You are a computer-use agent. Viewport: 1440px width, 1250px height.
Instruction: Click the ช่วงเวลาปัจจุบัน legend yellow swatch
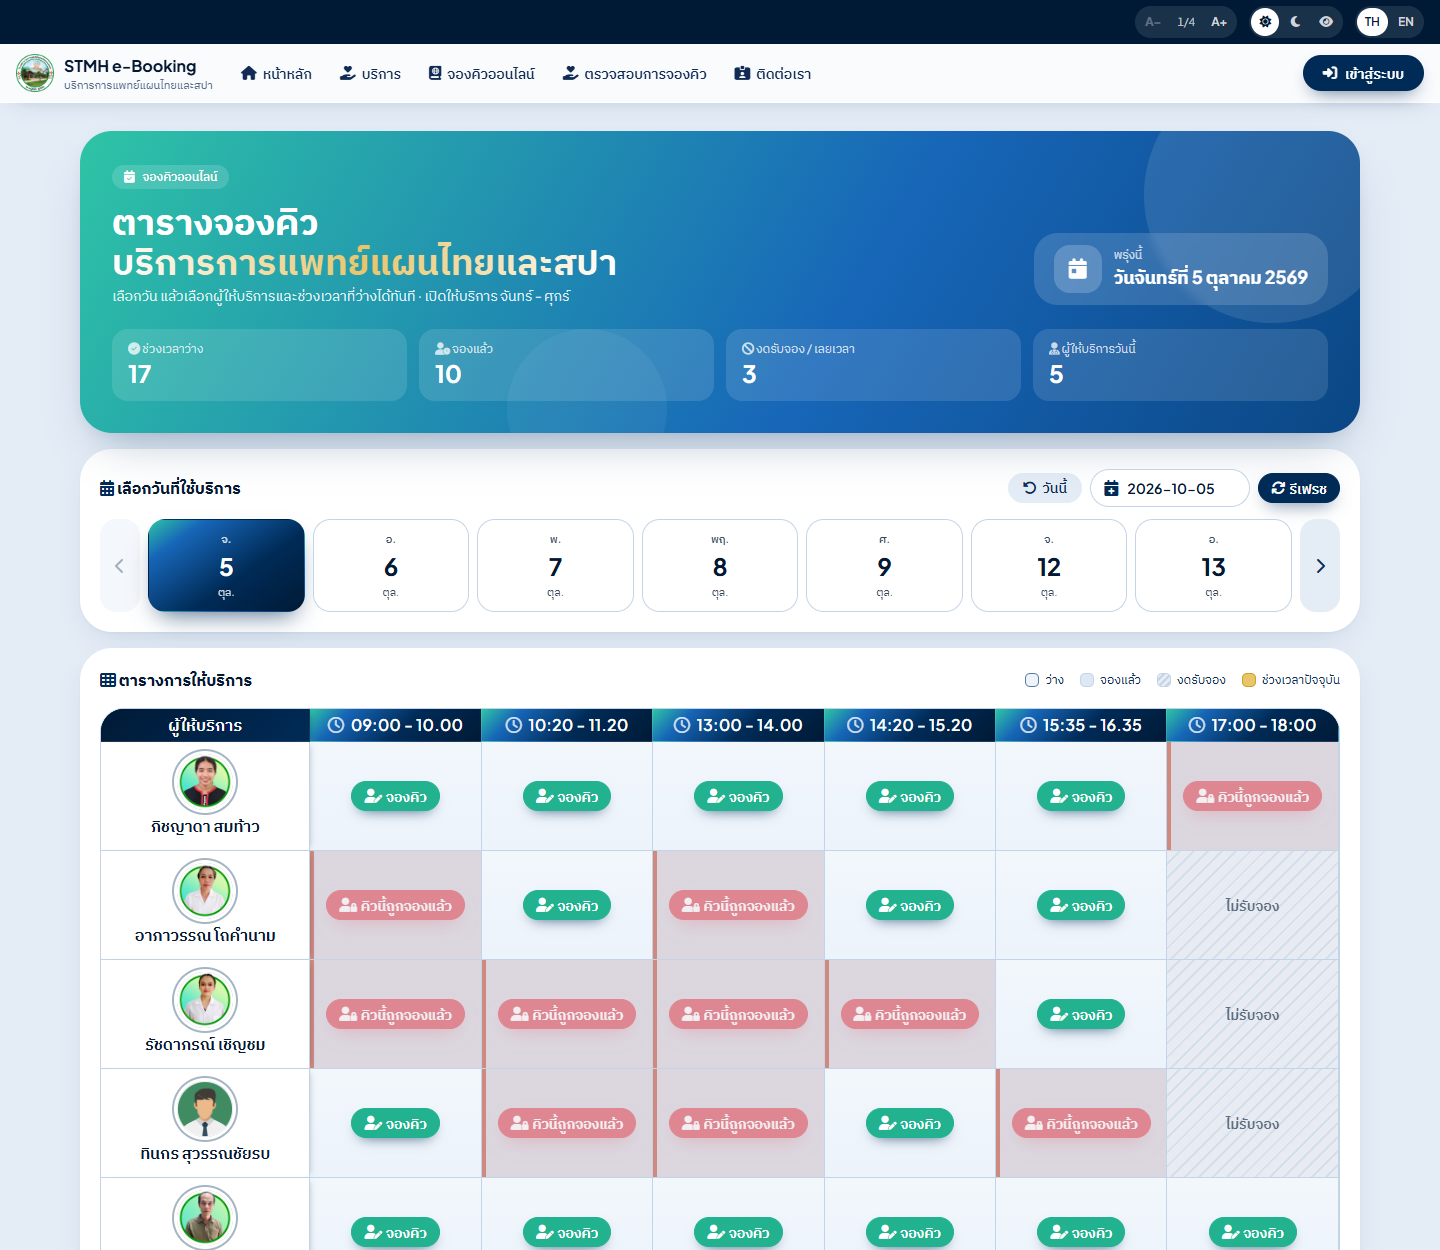tap(1249, 680)
